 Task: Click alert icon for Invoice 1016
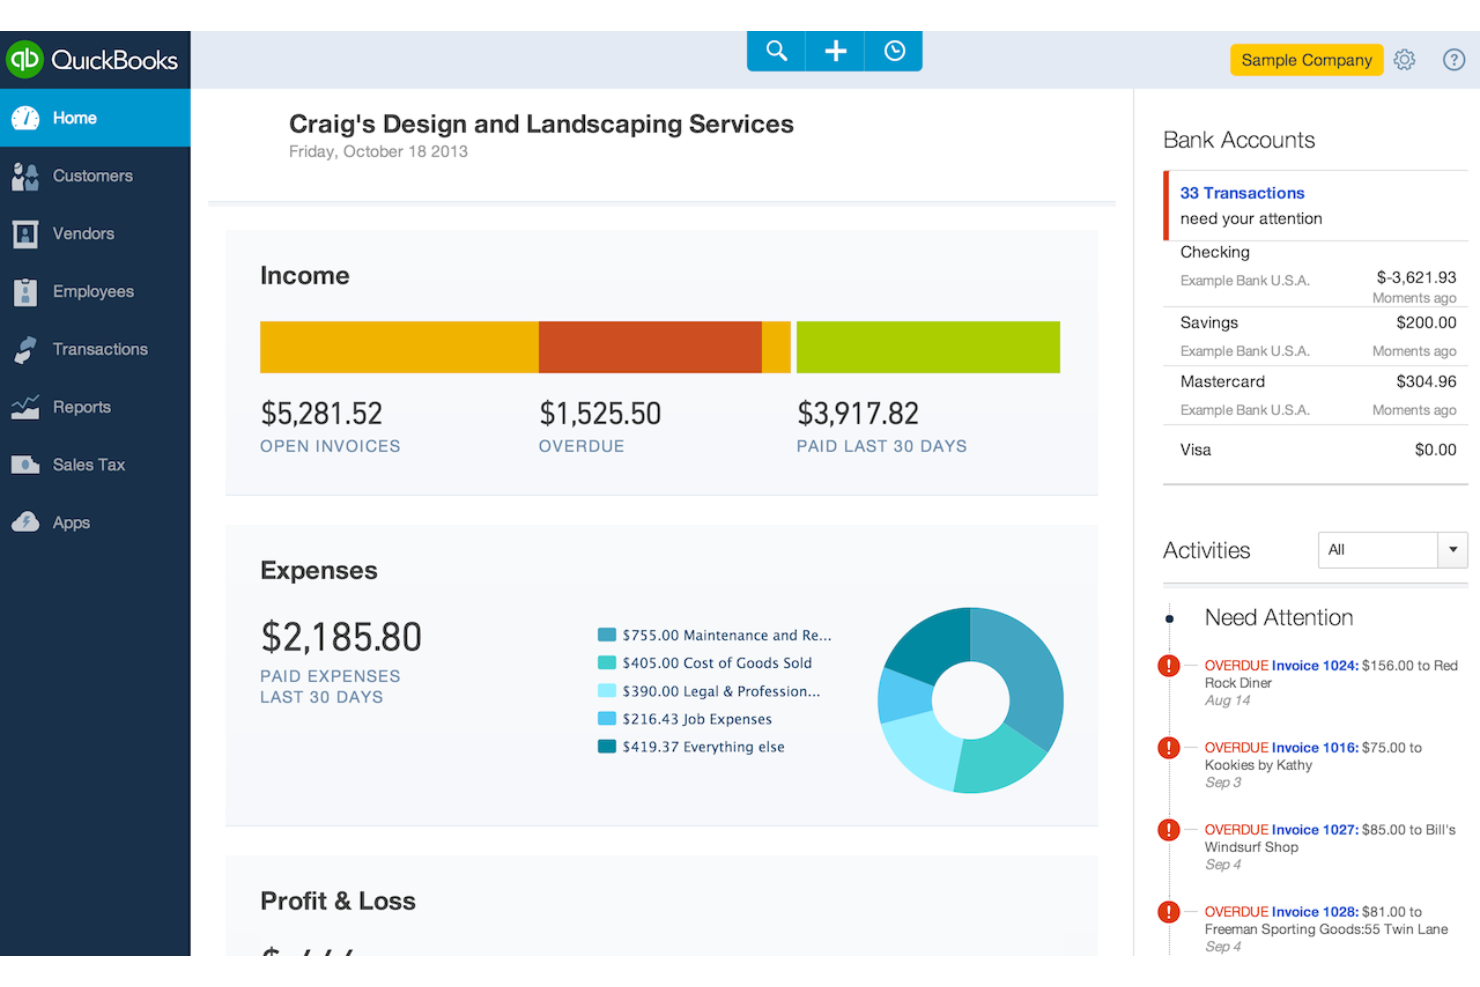pyautogui.click(x=1168, y=748)
